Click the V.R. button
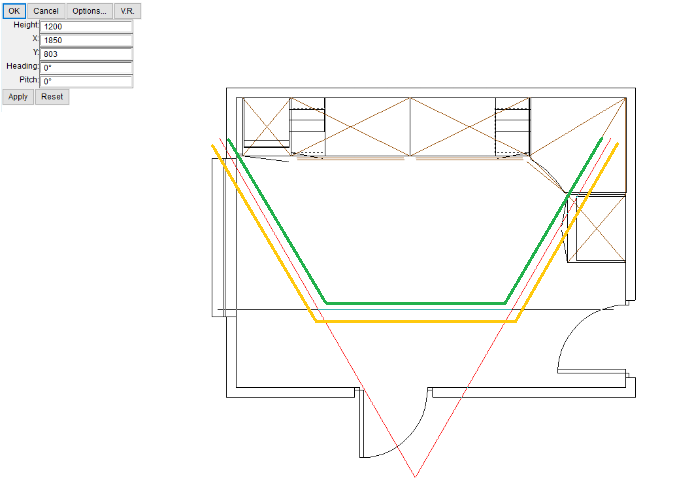Viewport: 679px width, 483px height. coord(127,11)
